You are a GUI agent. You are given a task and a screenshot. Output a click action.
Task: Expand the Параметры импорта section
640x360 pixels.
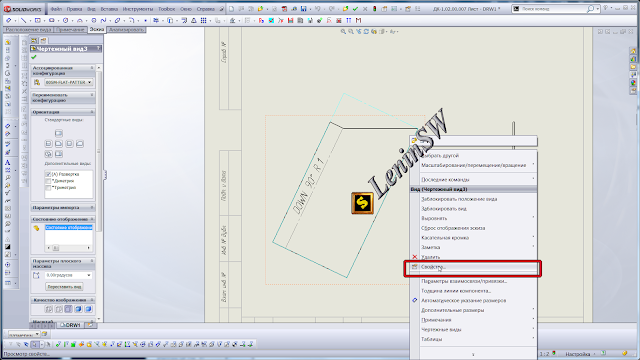pos(92,207)
